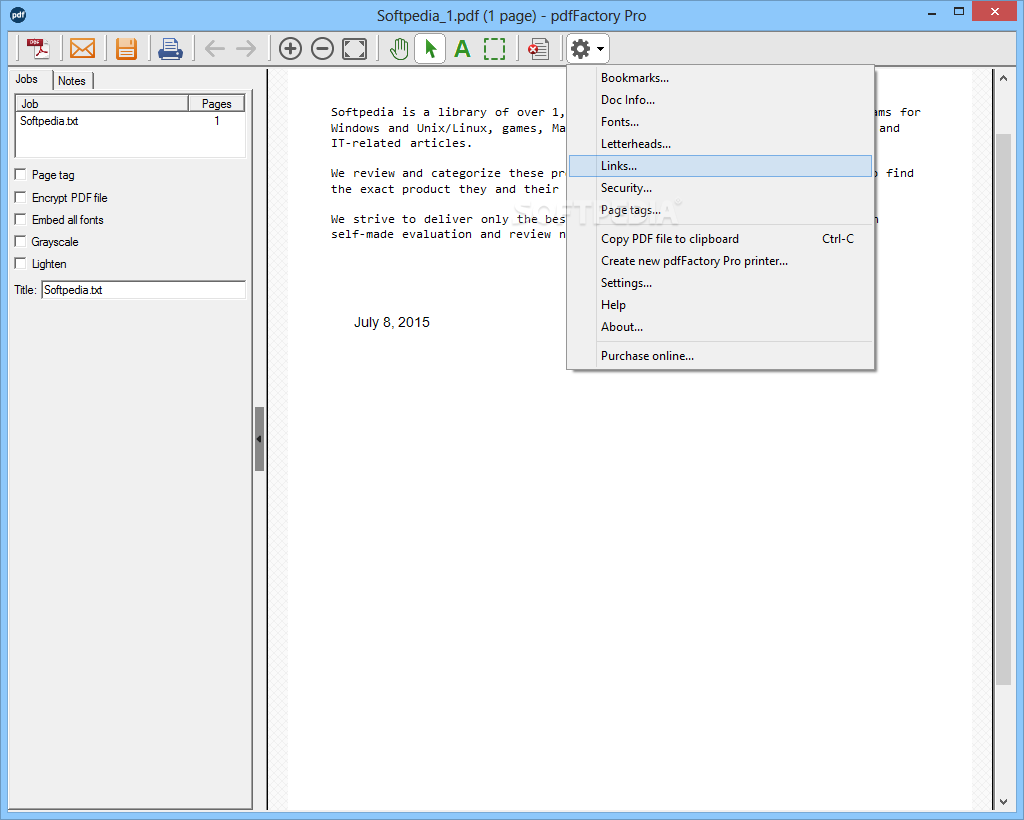
Task: Open Letterheads... menu item
Action: (720, 144)
